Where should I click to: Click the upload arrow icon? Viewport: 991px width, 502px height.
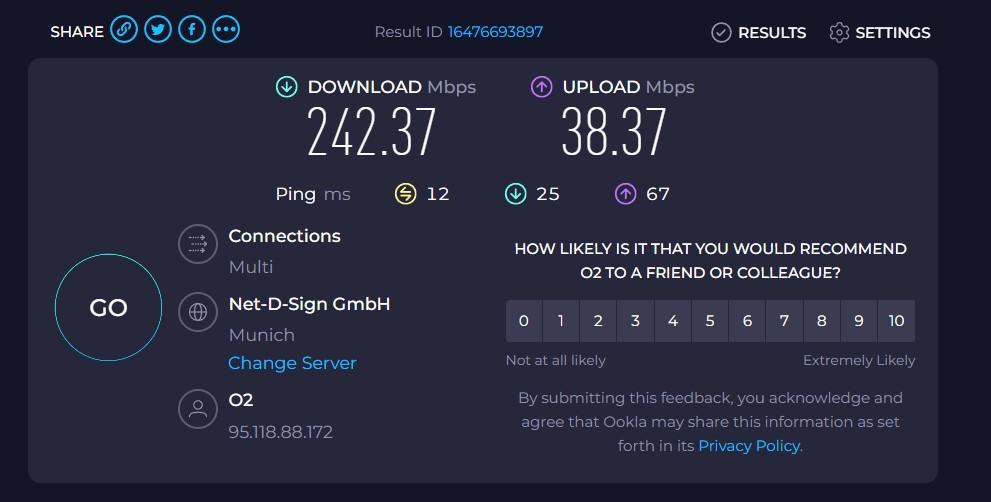click(x=541, y=87)
